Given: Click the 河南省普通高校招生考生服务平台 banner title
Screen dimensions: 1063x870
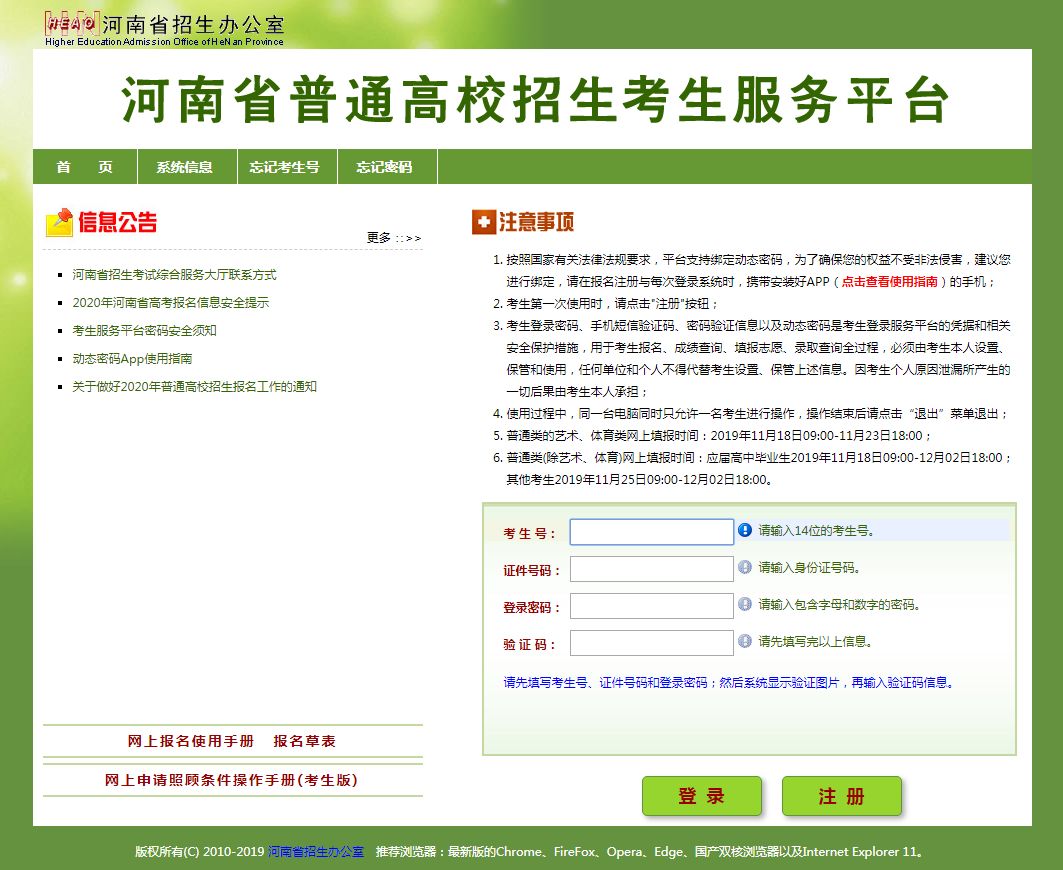Looking at the screenshot, I should pyautogui.click(x=534, y=100).
